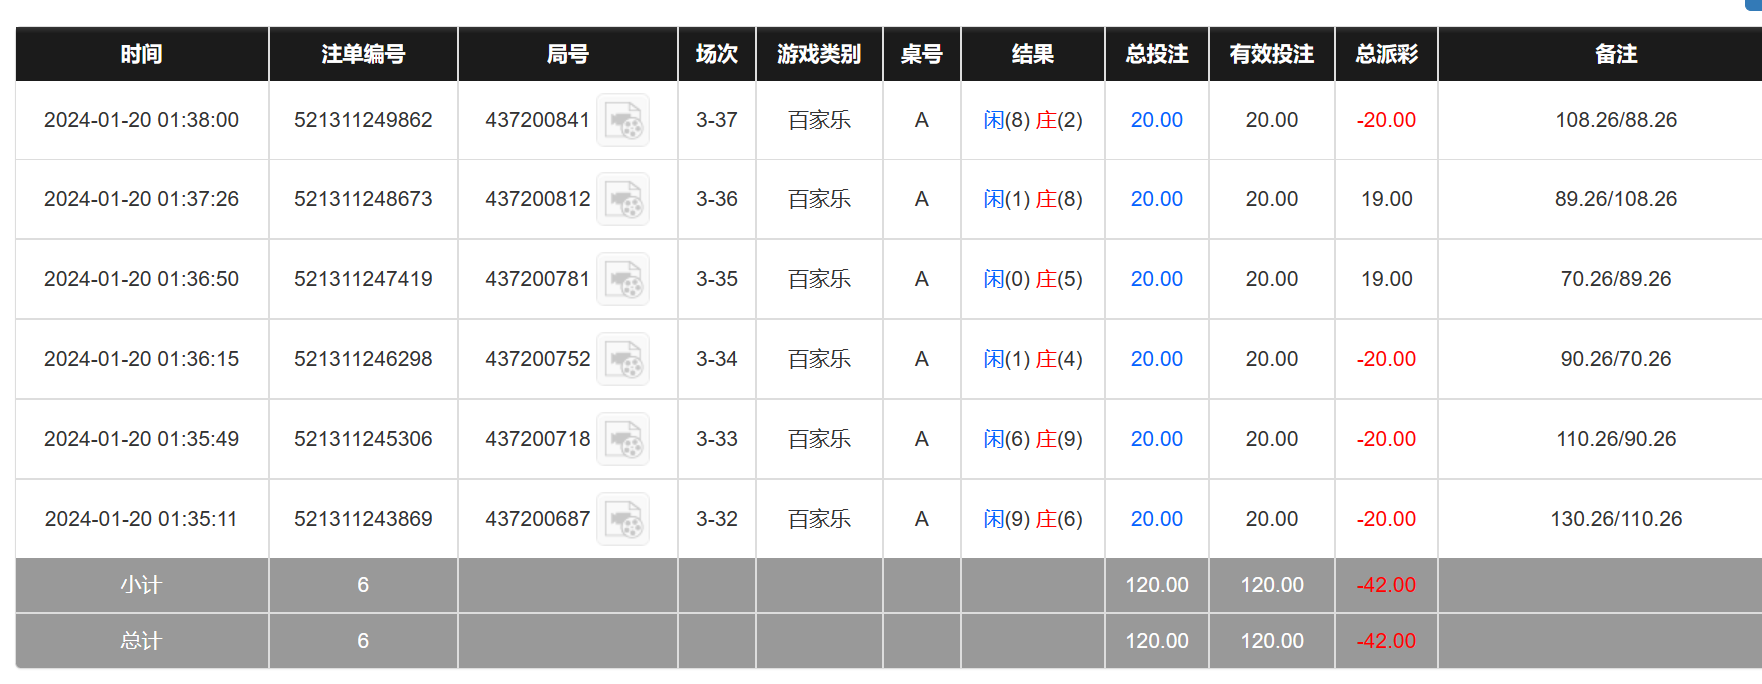Click total bet 20.00 link for order 521311243869
This screenshot has height=684, width=1762.
tap(1156, 519)
